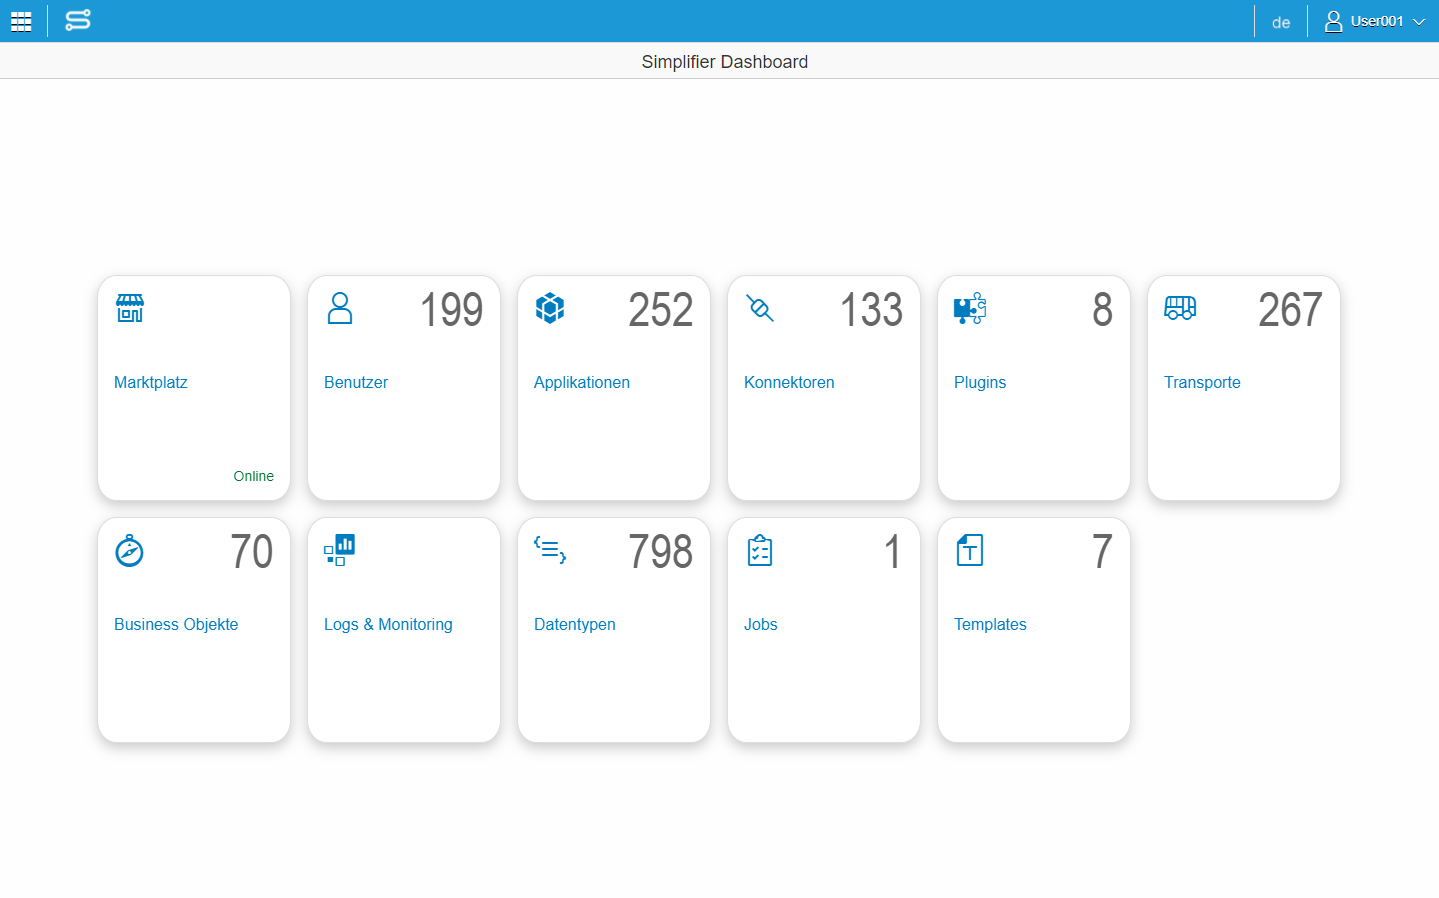Click the Datentypen list icon
This screenshot has height=898, width=1439.
pyautogui.click(x=550, y=550)
